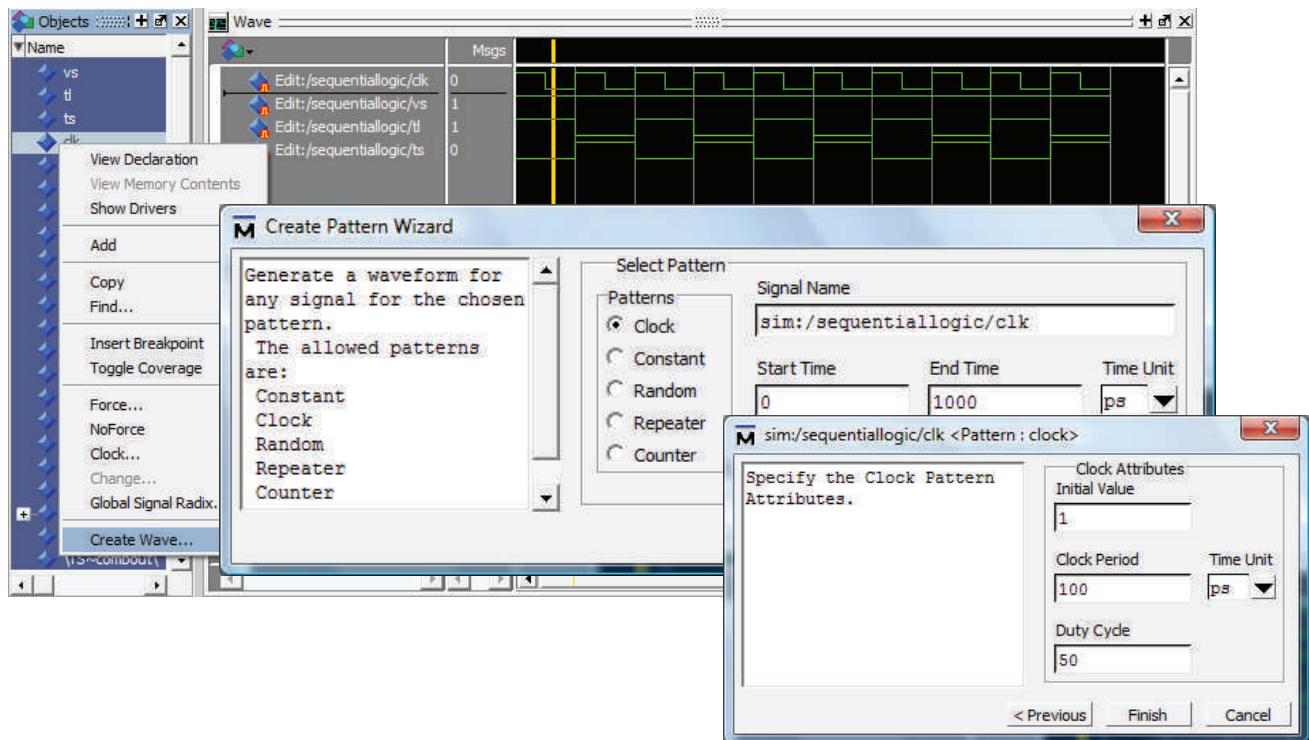Select the Repeater pattern radio button
The height and width of the screenshot is (740, 1309).
616,422
